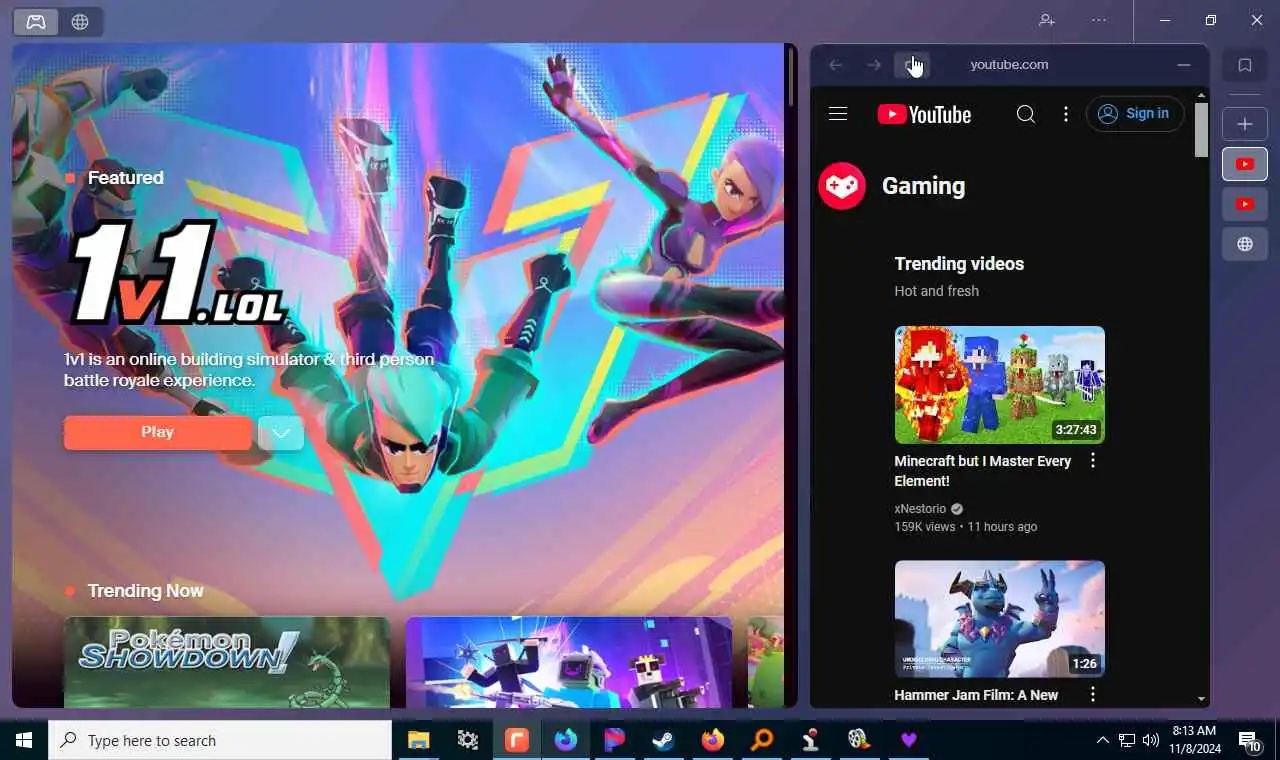Open YouTube settings vertical dots beside Sign in
Screen dimensions: 1280x760
tap(1066, 114)
